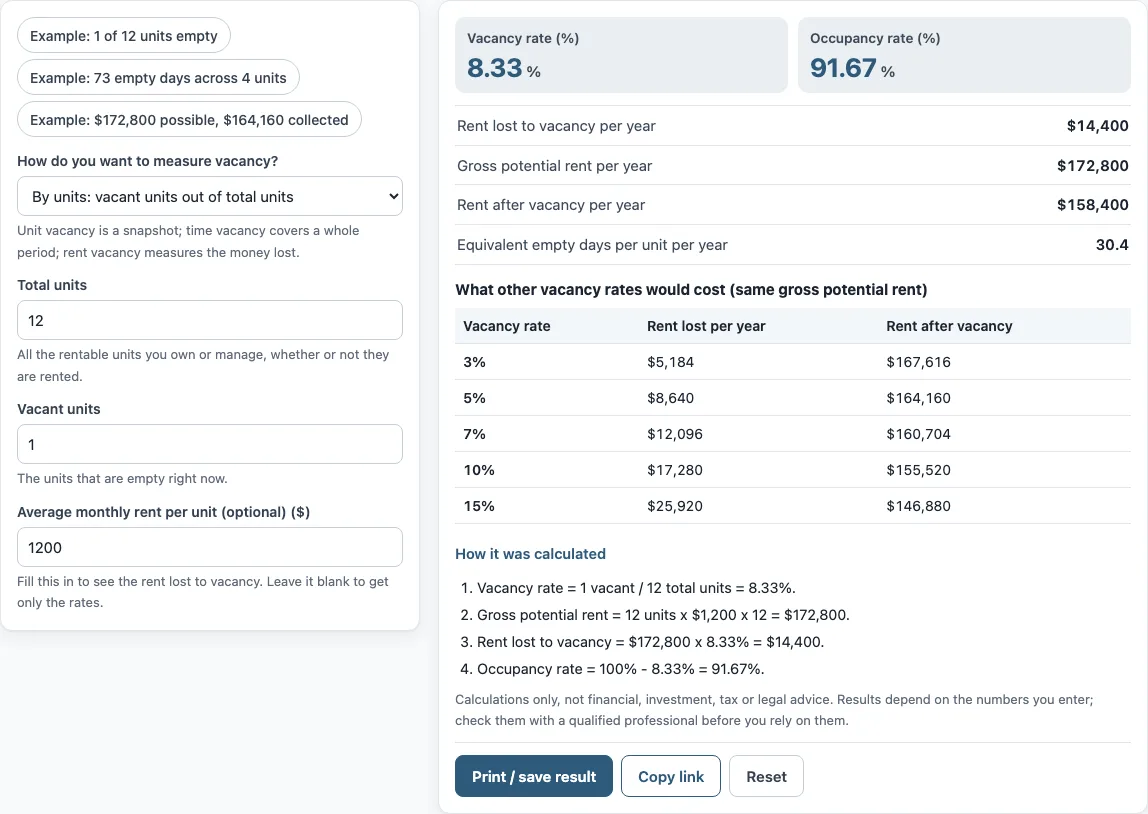Click the $12,096 rent lost cell
Screen dimensions: 1148x814
pyautogui.click(x=674, y=433)
